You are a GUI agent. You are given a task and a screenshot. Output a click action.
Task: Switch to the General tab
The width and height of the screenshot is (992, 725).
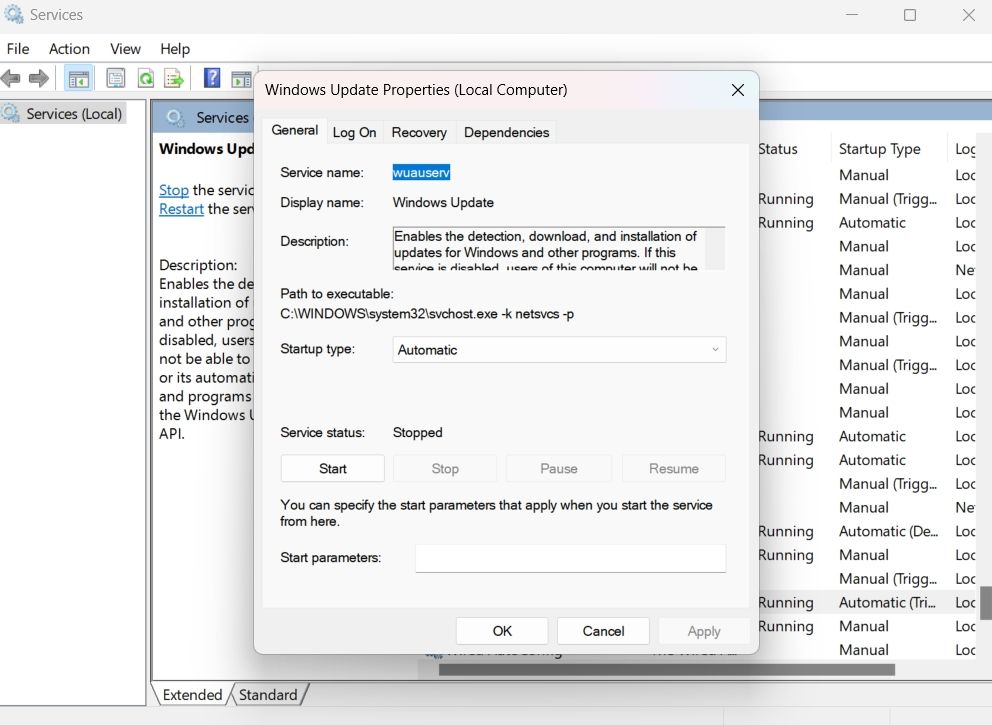coord(294,130)
